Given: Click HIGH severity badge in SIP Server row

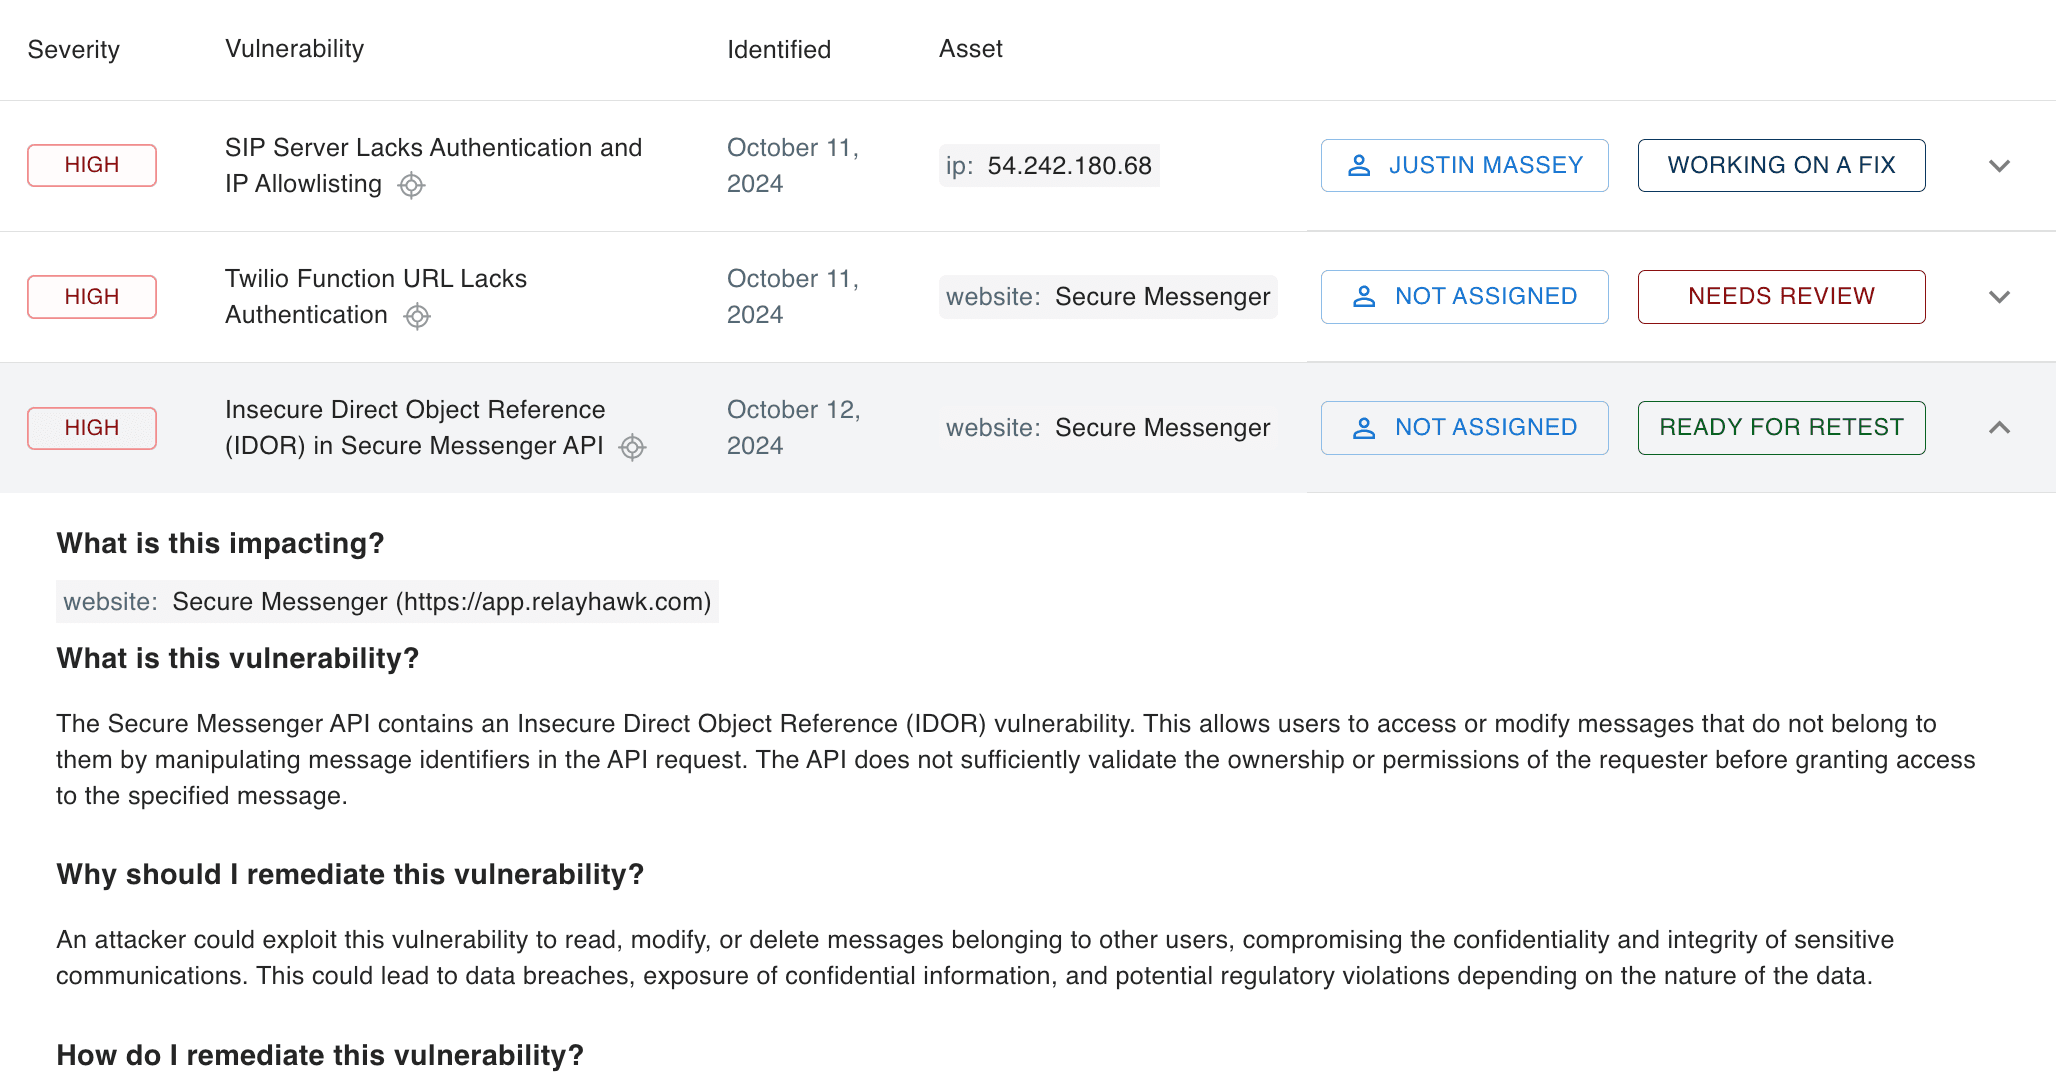Looking at the screenshot, I should (92, 165).
